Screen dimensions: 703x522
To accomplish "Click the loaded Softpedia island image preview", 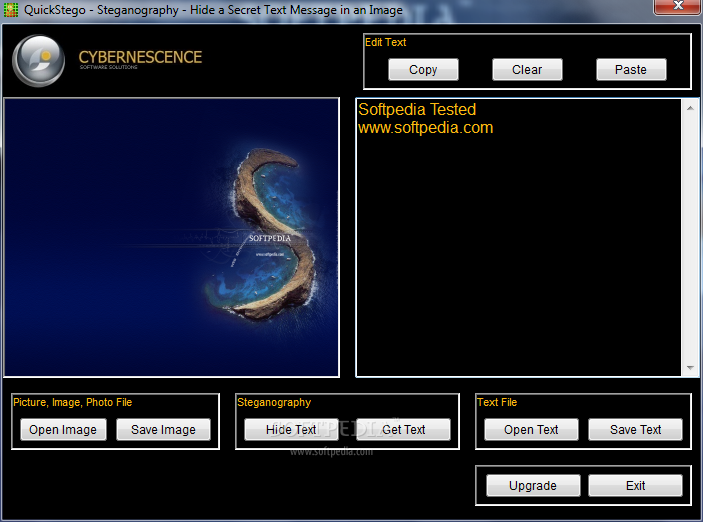I will pyautogui.click(x=172, y=237).
